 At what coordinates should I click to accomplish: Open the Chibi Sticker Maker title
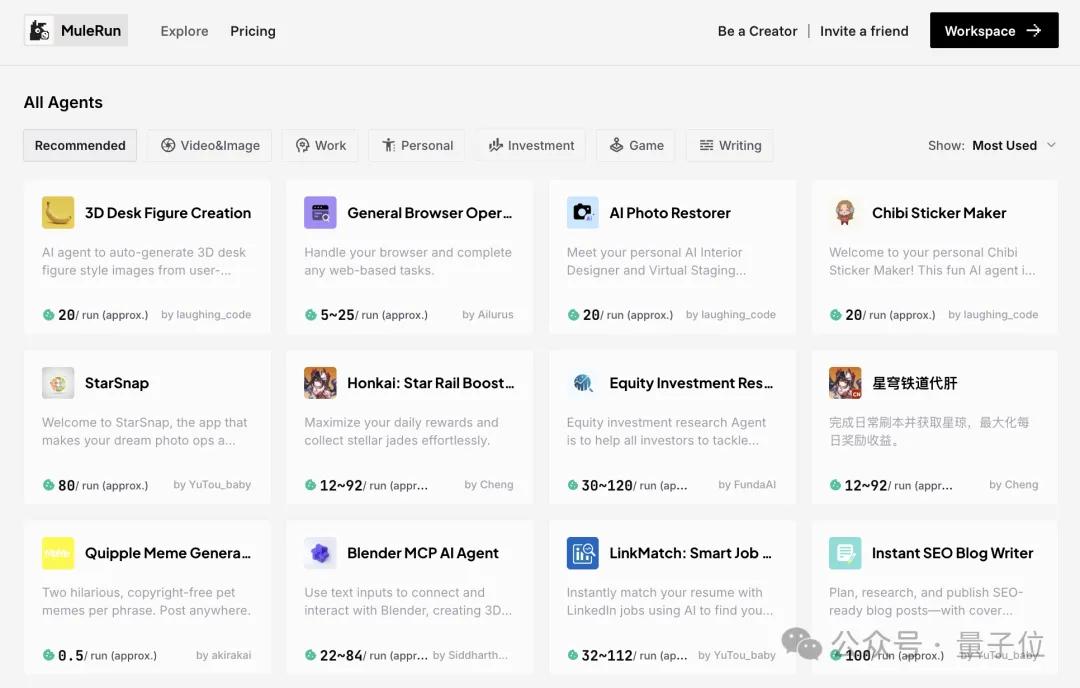939,213
